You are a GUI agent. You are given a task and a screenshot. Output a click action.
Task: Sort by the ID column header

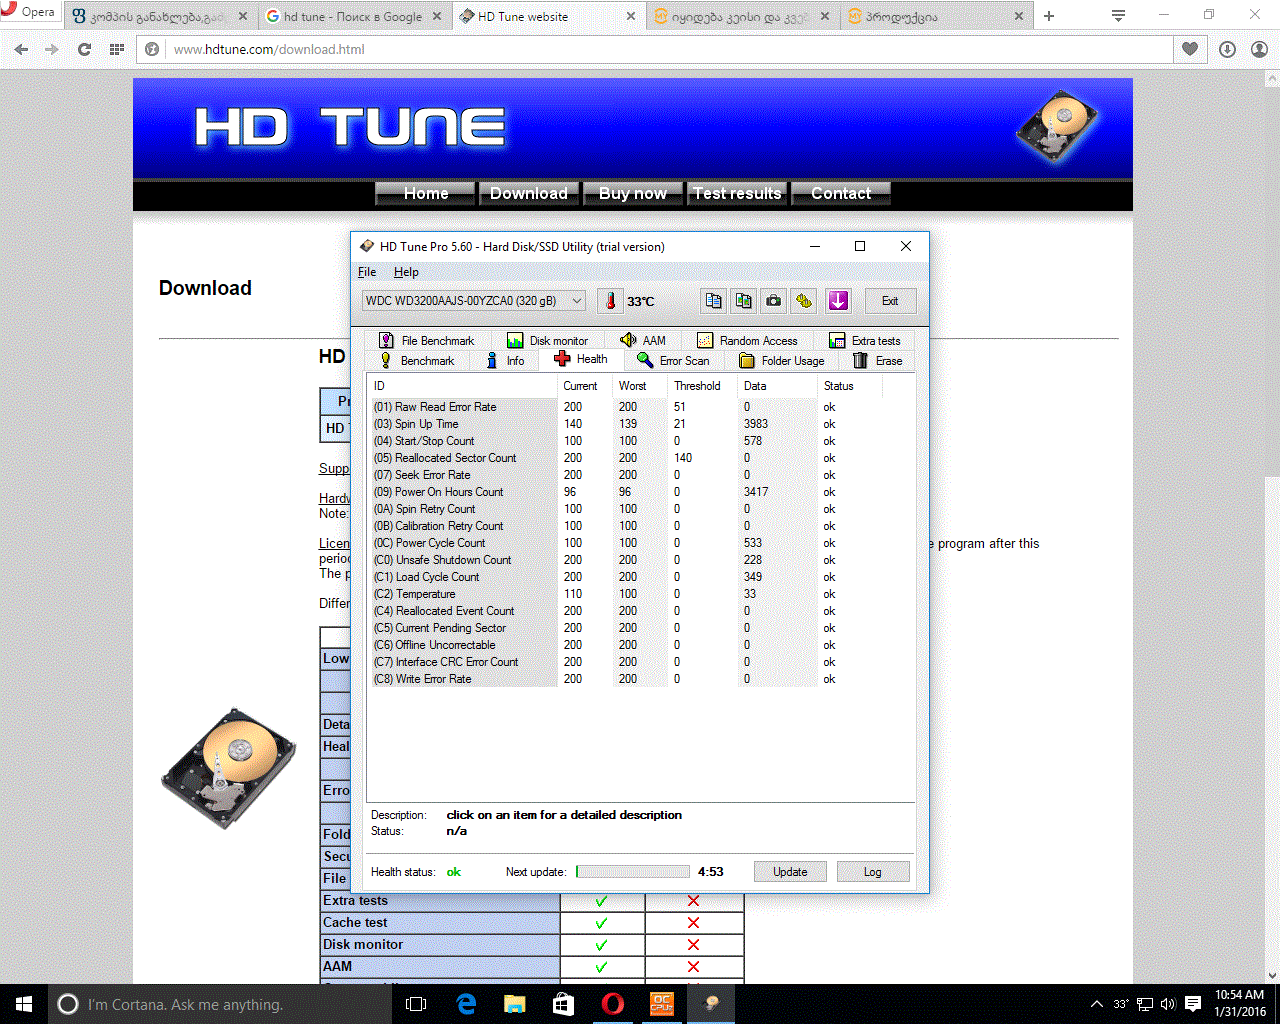pyautogui.click(x=462, y=386)
